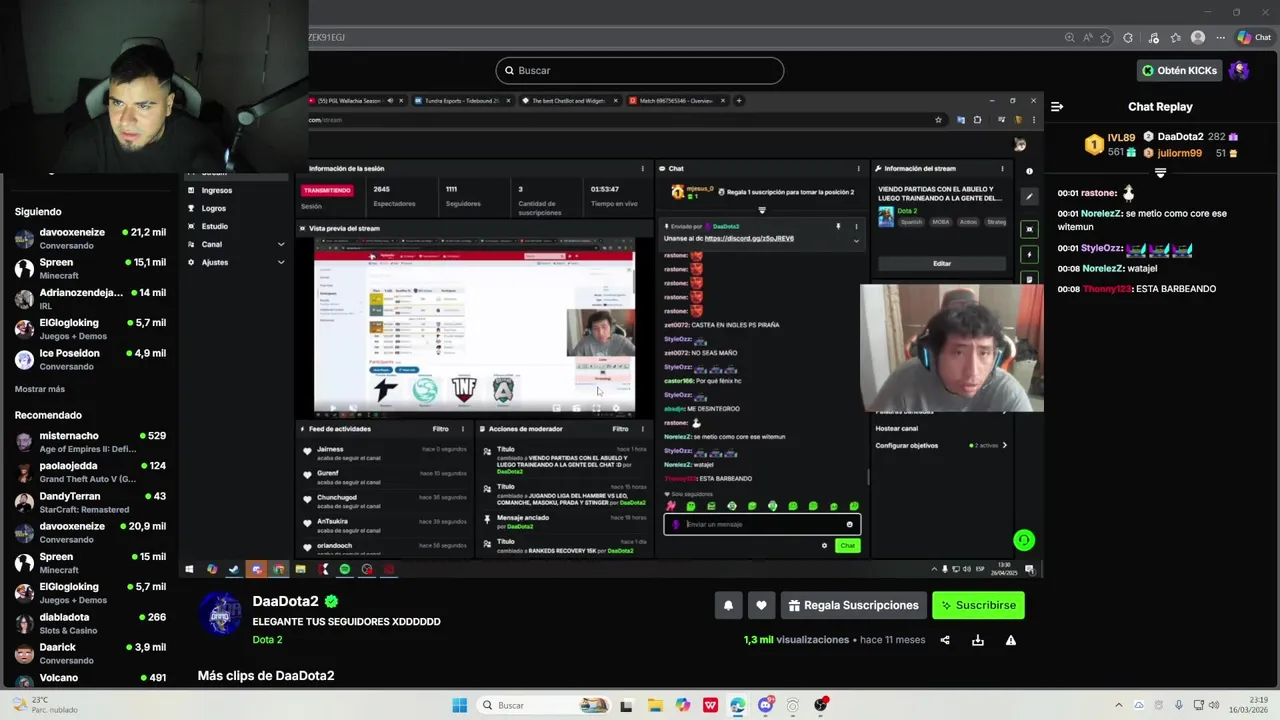Image resolution: width=1280 pixels, height=720 pixels.
Task: Toggle the notification bell for DaaDota2
Action: [x=728, y=605]
